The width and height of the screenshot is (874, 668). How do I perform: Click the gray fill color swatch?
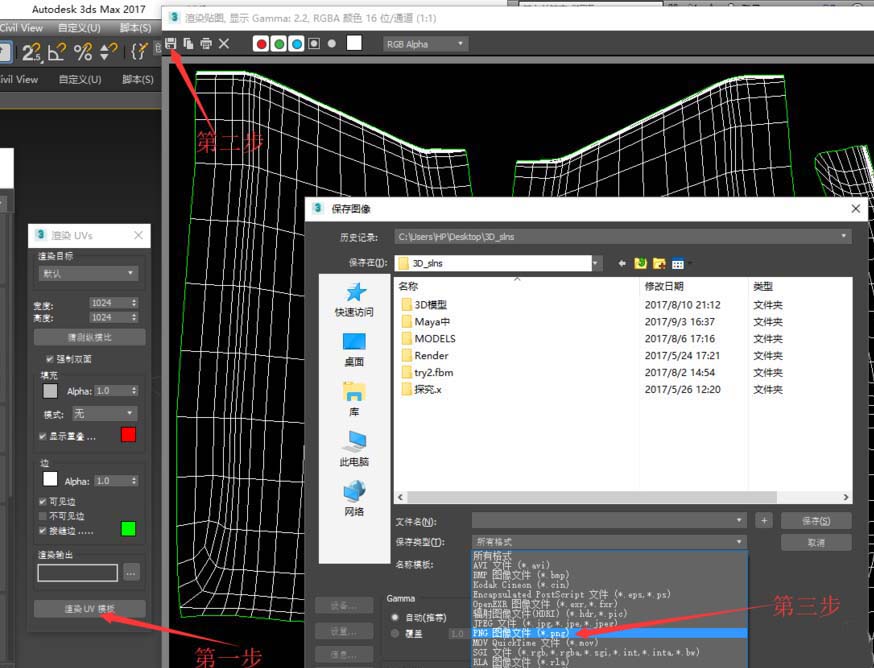pyautogui.click(x=50, y=391)
